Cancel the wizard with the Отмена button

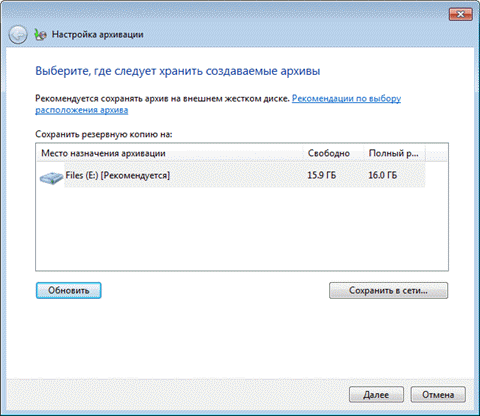coord(438,395)
